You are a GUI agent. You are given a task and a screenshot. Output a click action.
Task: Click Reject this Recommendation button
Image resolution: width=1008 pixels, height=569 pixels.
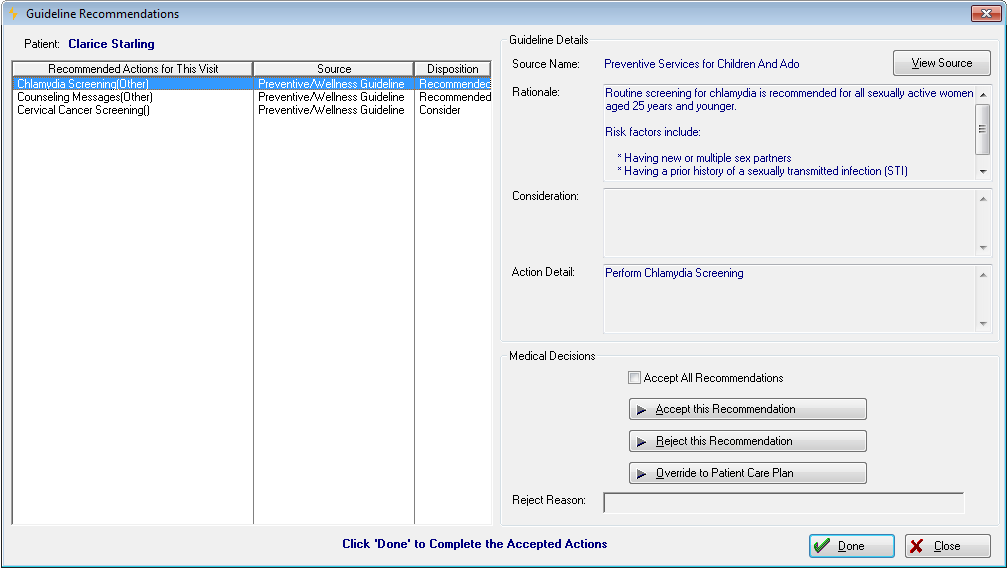[748, 441]
